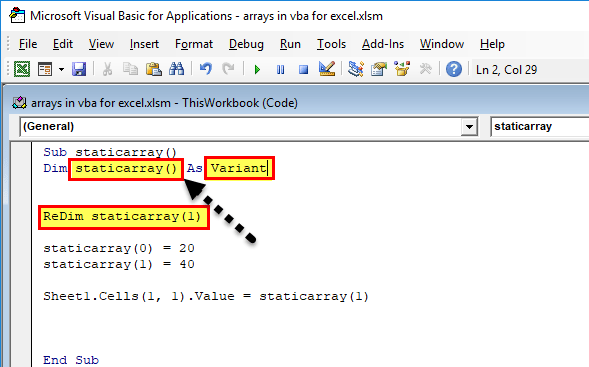Expand the (General) object dropdown arrow
589x367 pixels.
(x=469, y=127)
